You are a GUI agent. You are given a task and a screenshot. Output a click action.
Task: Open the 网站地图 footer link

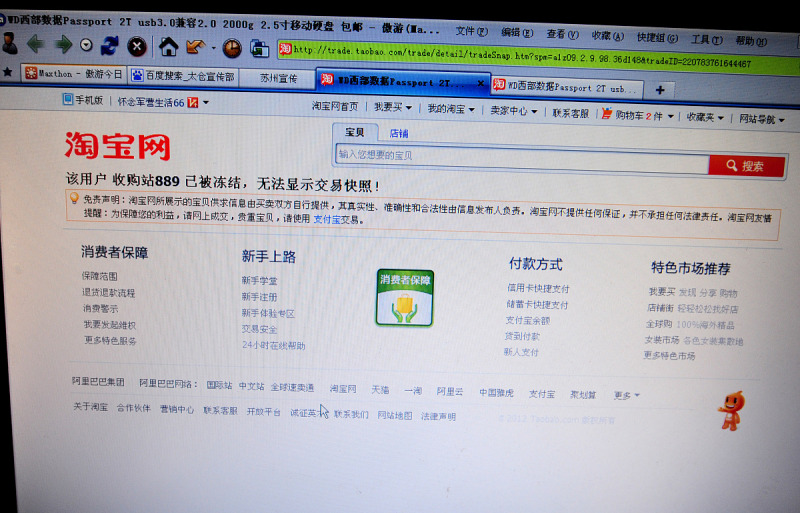pyautogui.click(x=394, y=416)
